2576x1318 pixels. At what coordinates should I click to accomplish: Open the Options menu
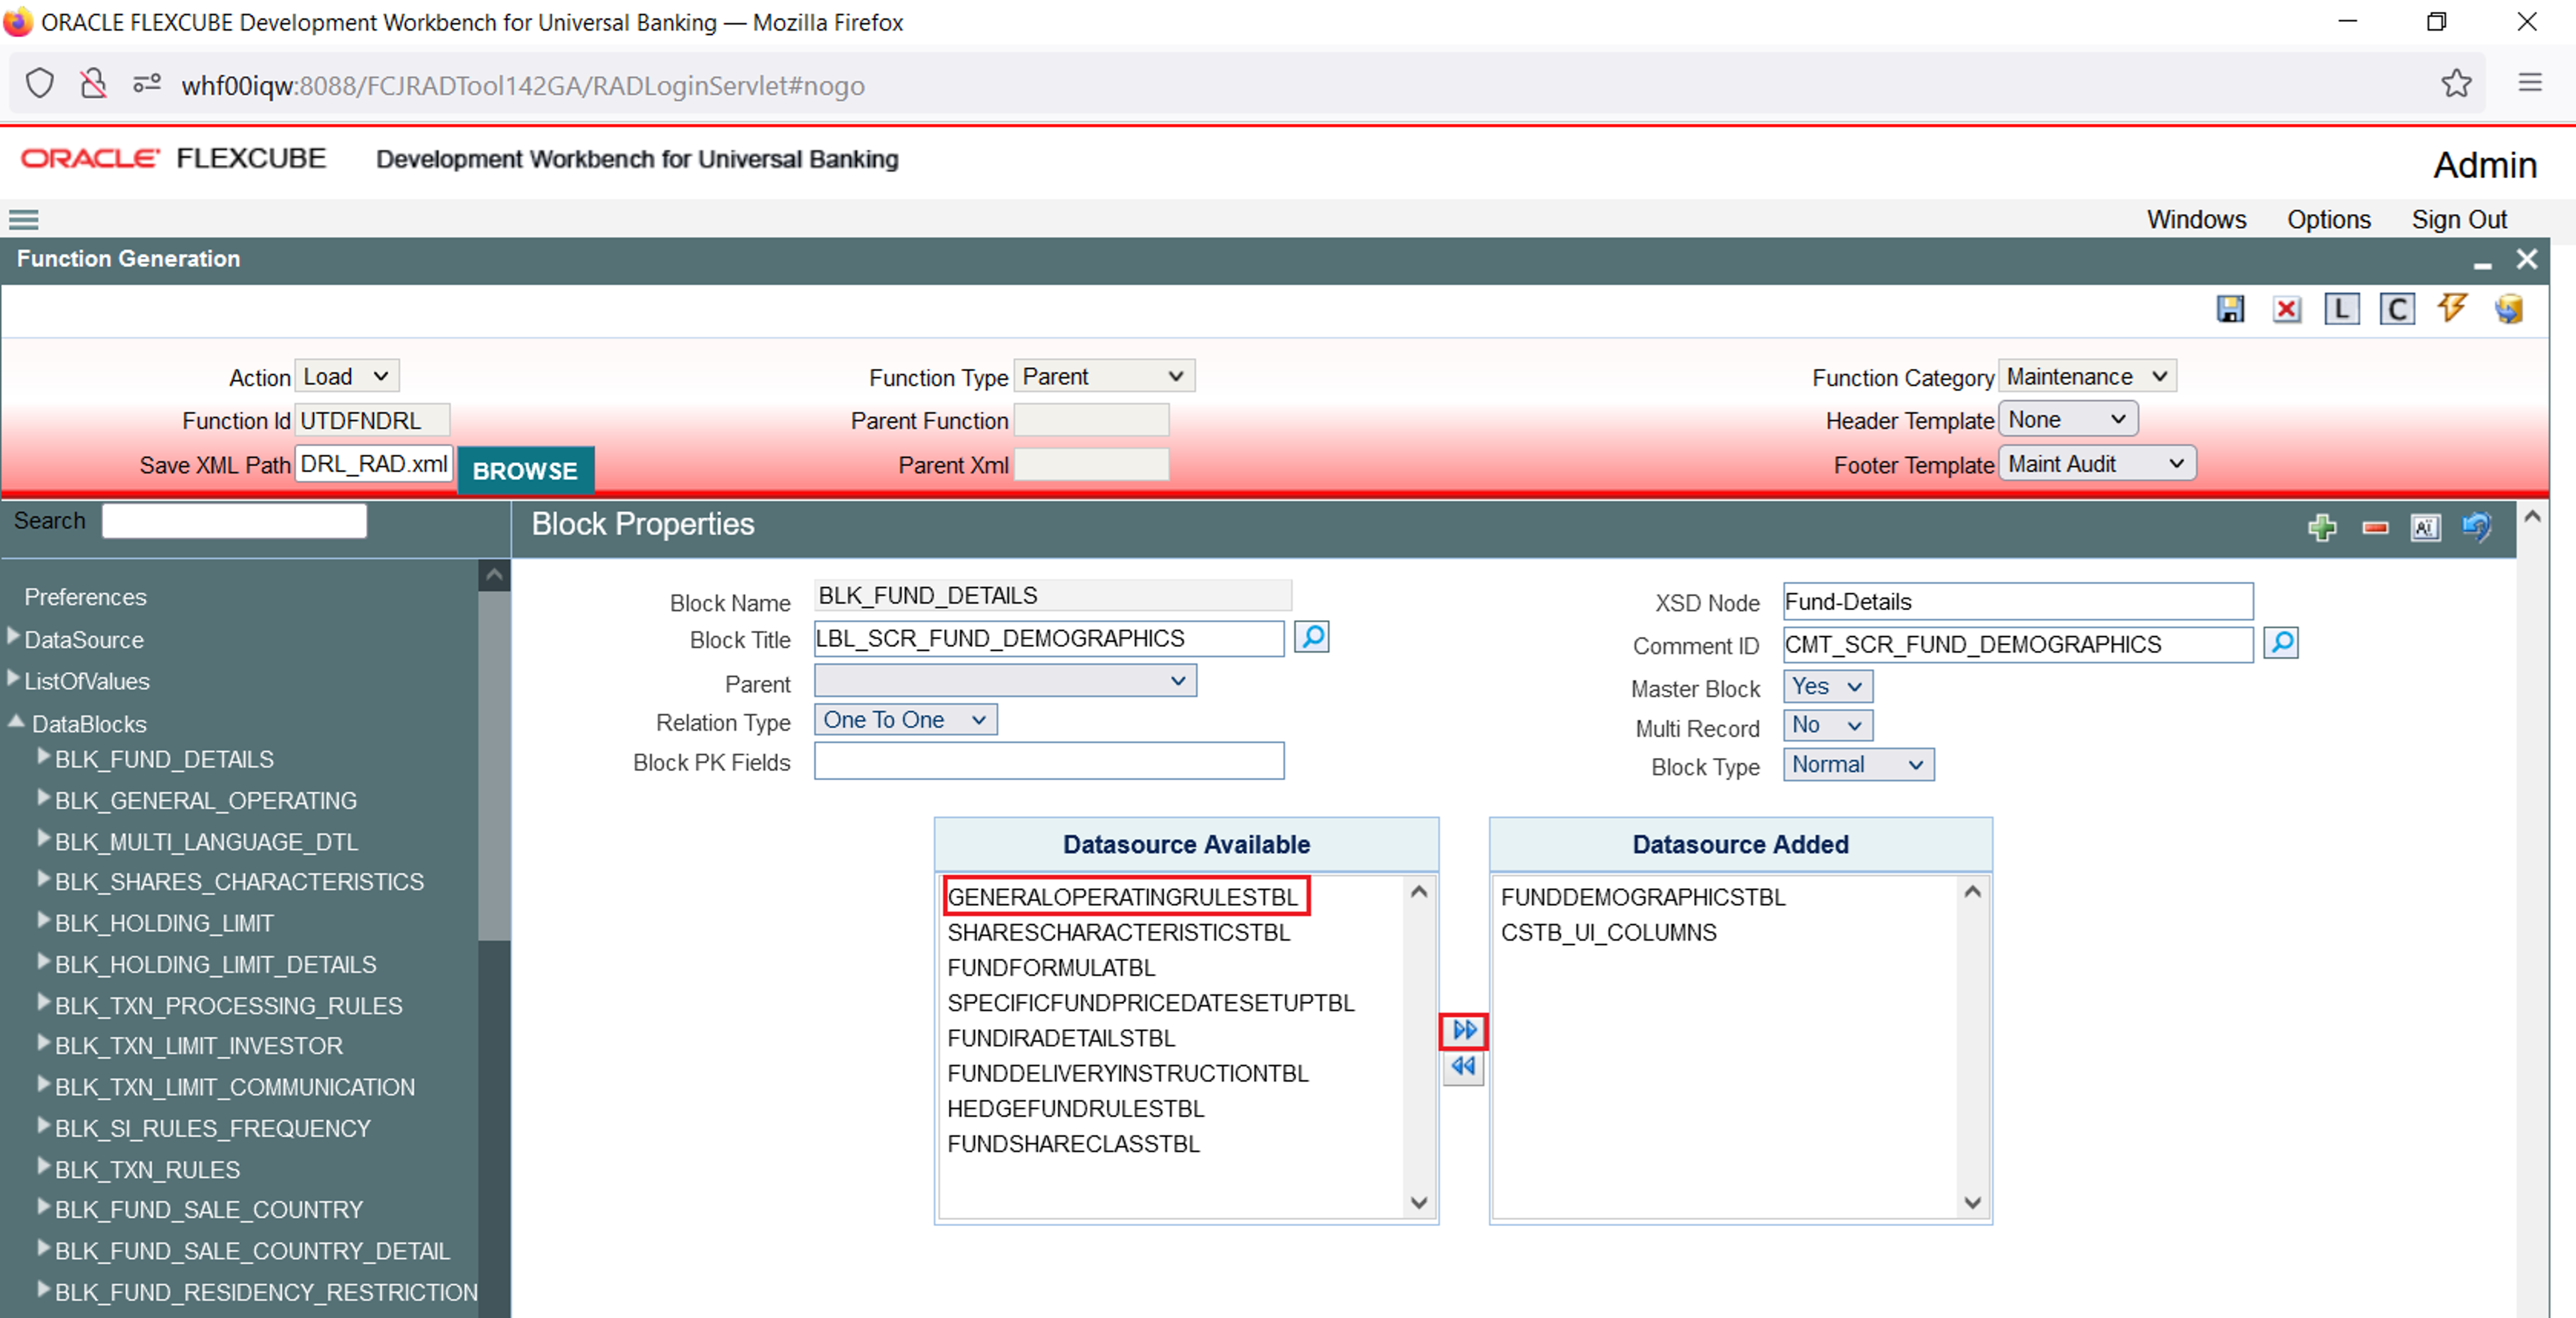tap(2328, 220)
